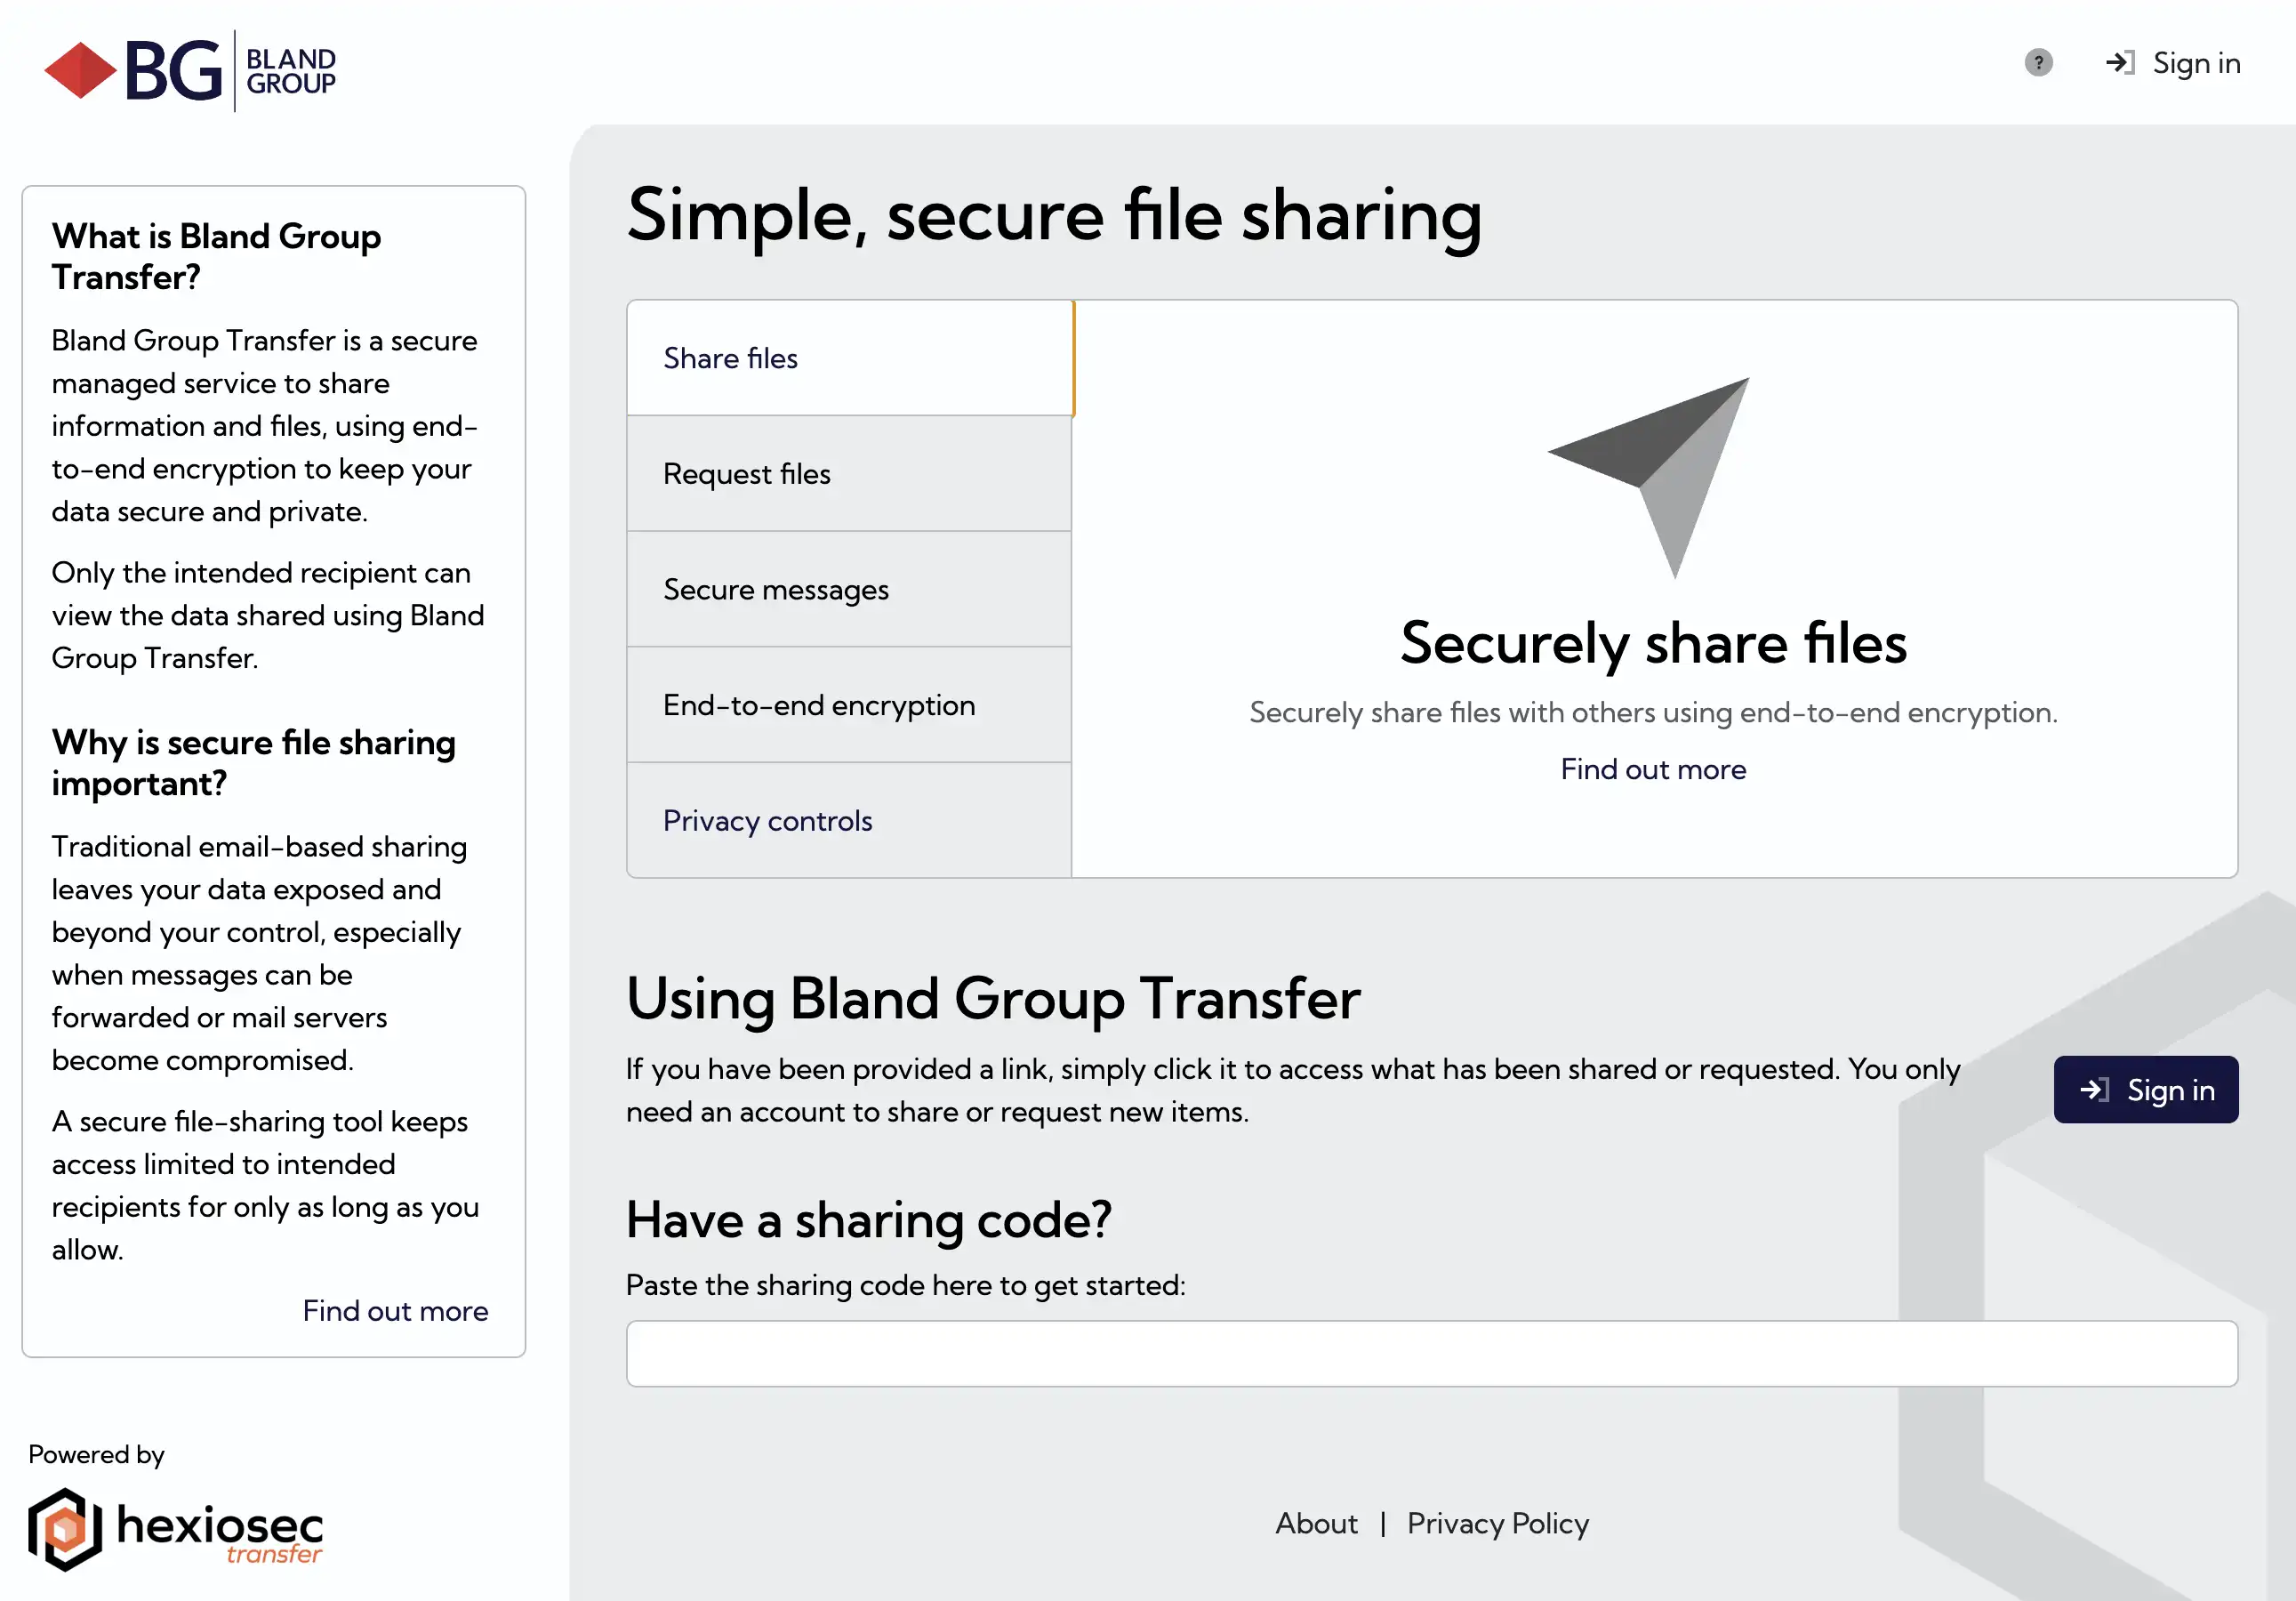The width and height of the screenshot is (2296, 1601).
Task: Click the Simple, secure file sharing title
Action: pos(1054,215)
